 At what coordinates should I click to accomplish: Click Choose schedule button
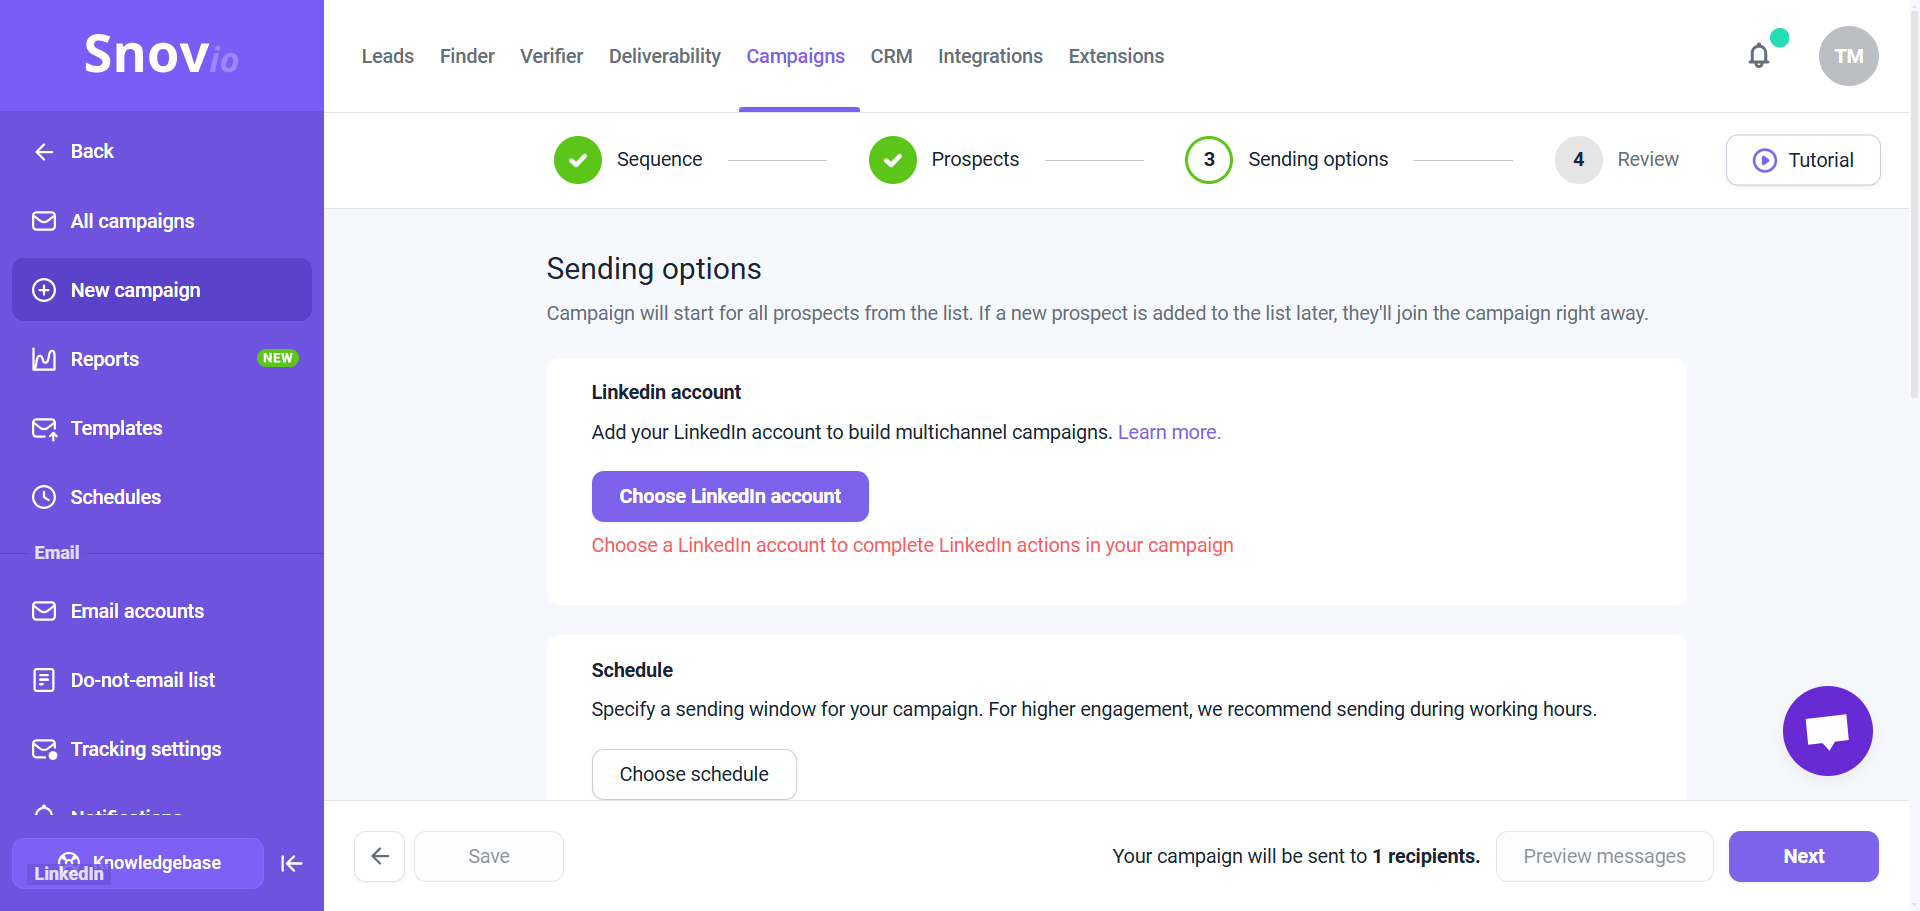coord(694,774)
